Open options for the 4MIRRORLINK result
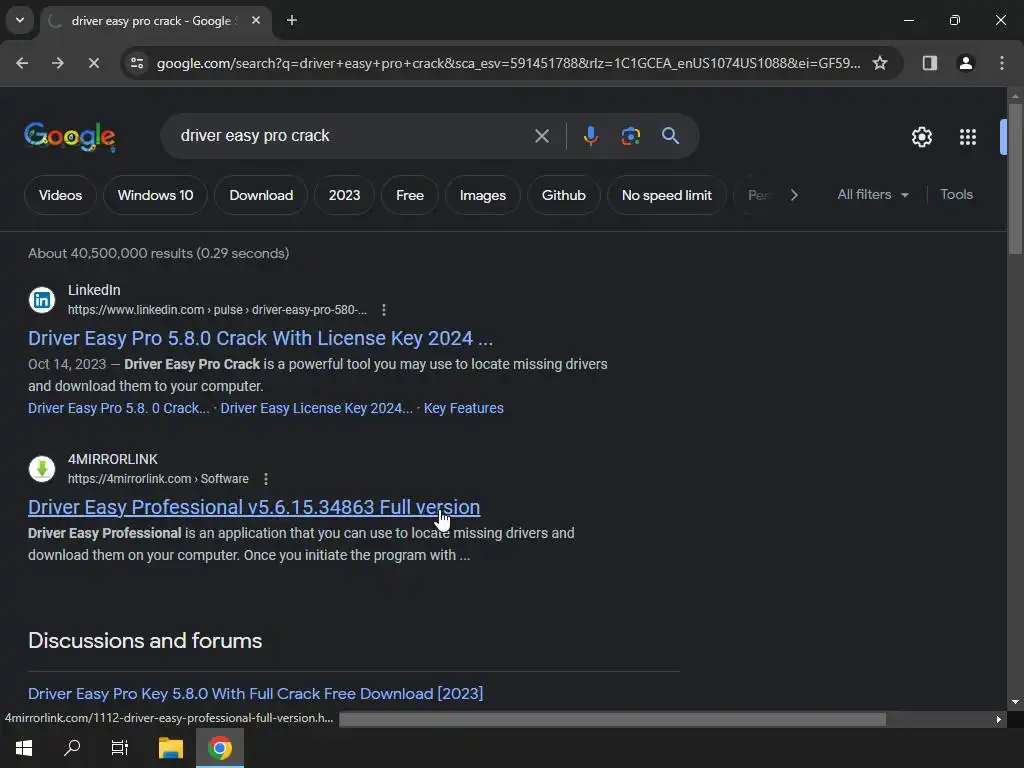The image size is (1024, 768). 265,479
